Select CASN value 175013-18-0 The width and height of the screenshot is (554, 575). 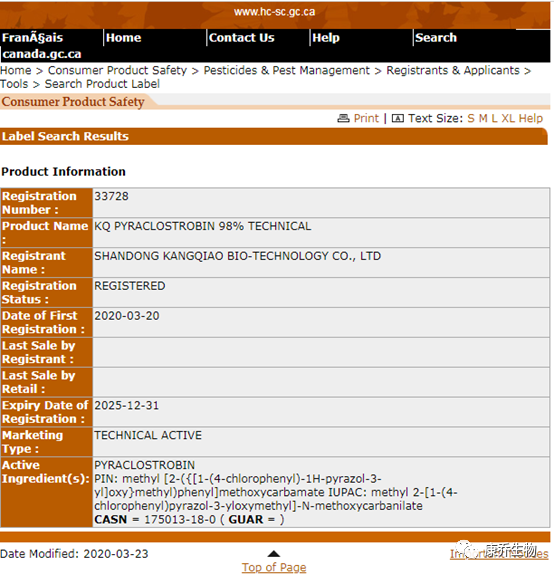click(x=180, y=520)
